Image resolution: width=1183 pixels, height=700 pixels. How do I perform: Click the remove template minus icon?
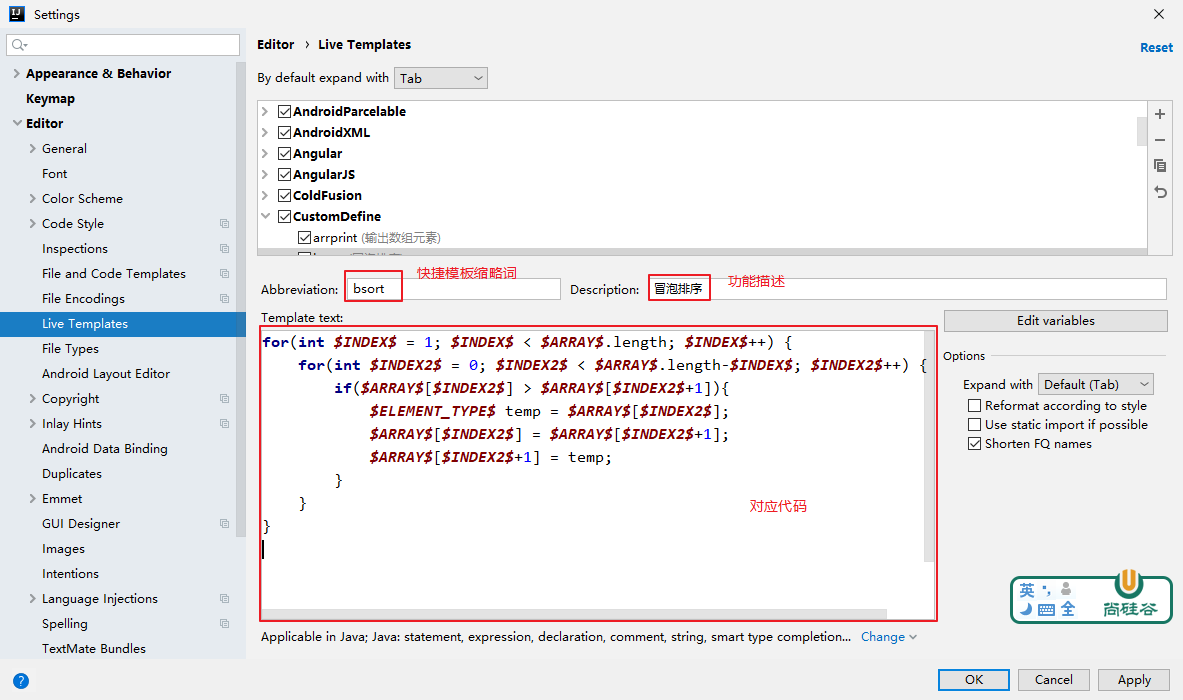pyautogui.click(x=1160, y=140)
